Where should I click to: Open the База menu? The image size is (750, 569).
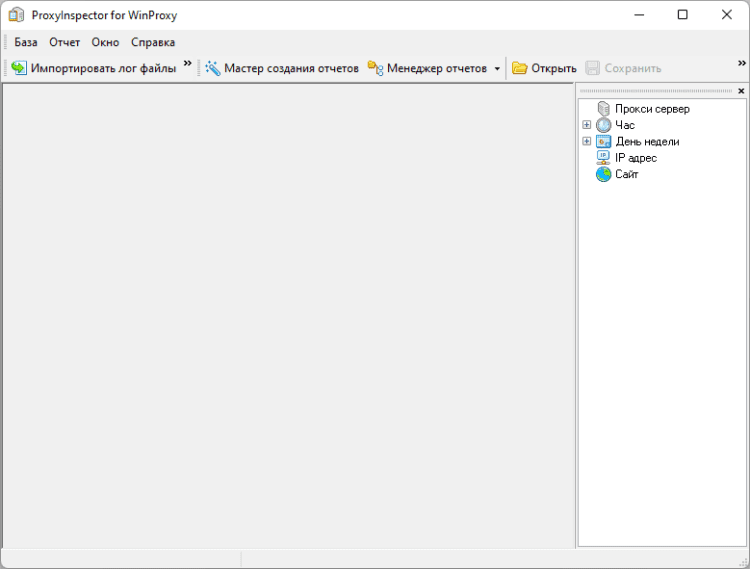point(26,42)
